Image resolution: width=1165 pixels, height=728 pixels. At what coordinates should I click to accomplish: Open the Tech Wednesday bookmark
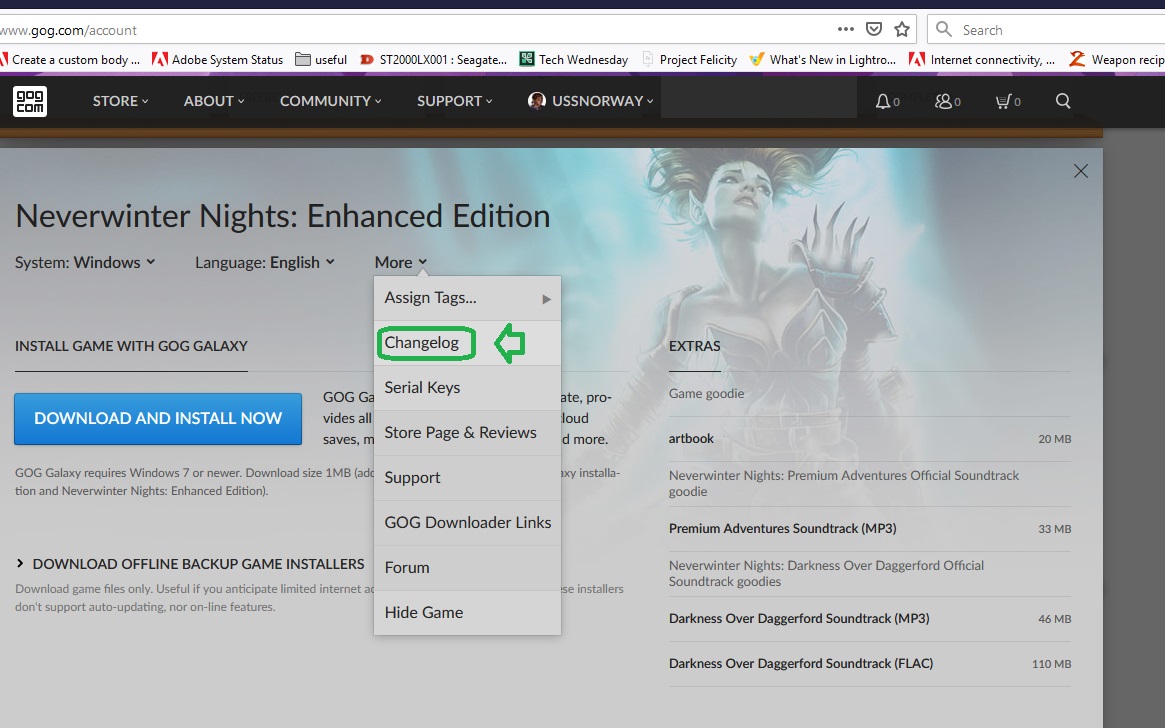pos(574,59)
